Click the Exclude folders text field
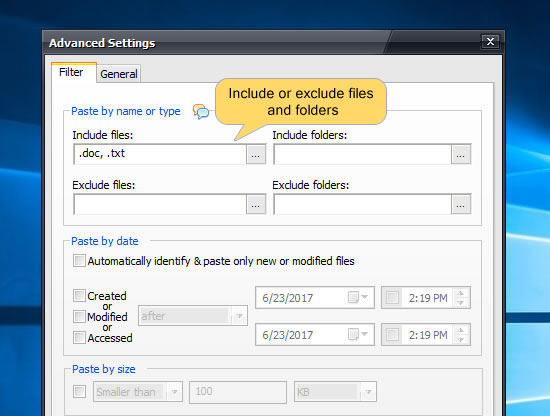The image size is (550, 416). [x=362, y=204]
